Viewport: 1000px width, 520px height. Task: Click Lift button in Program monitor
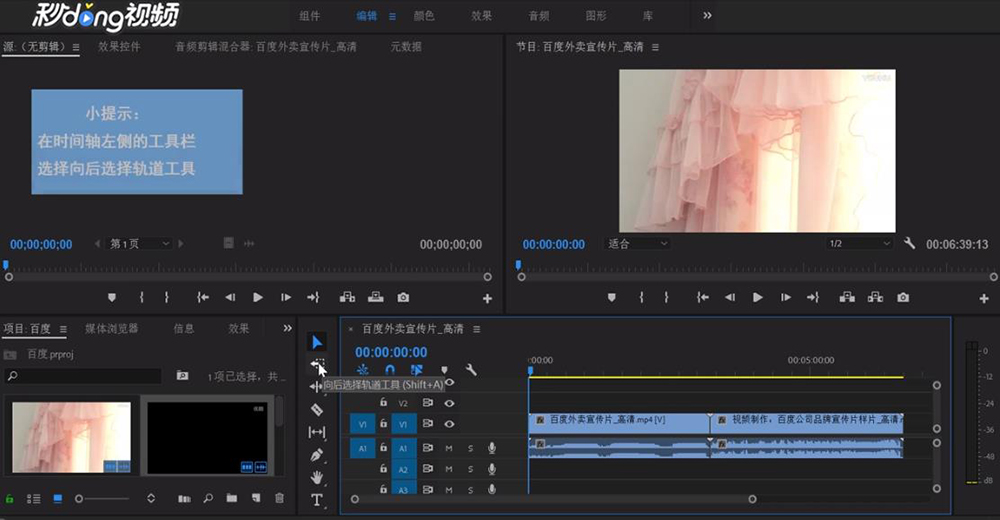pos(847,297)
